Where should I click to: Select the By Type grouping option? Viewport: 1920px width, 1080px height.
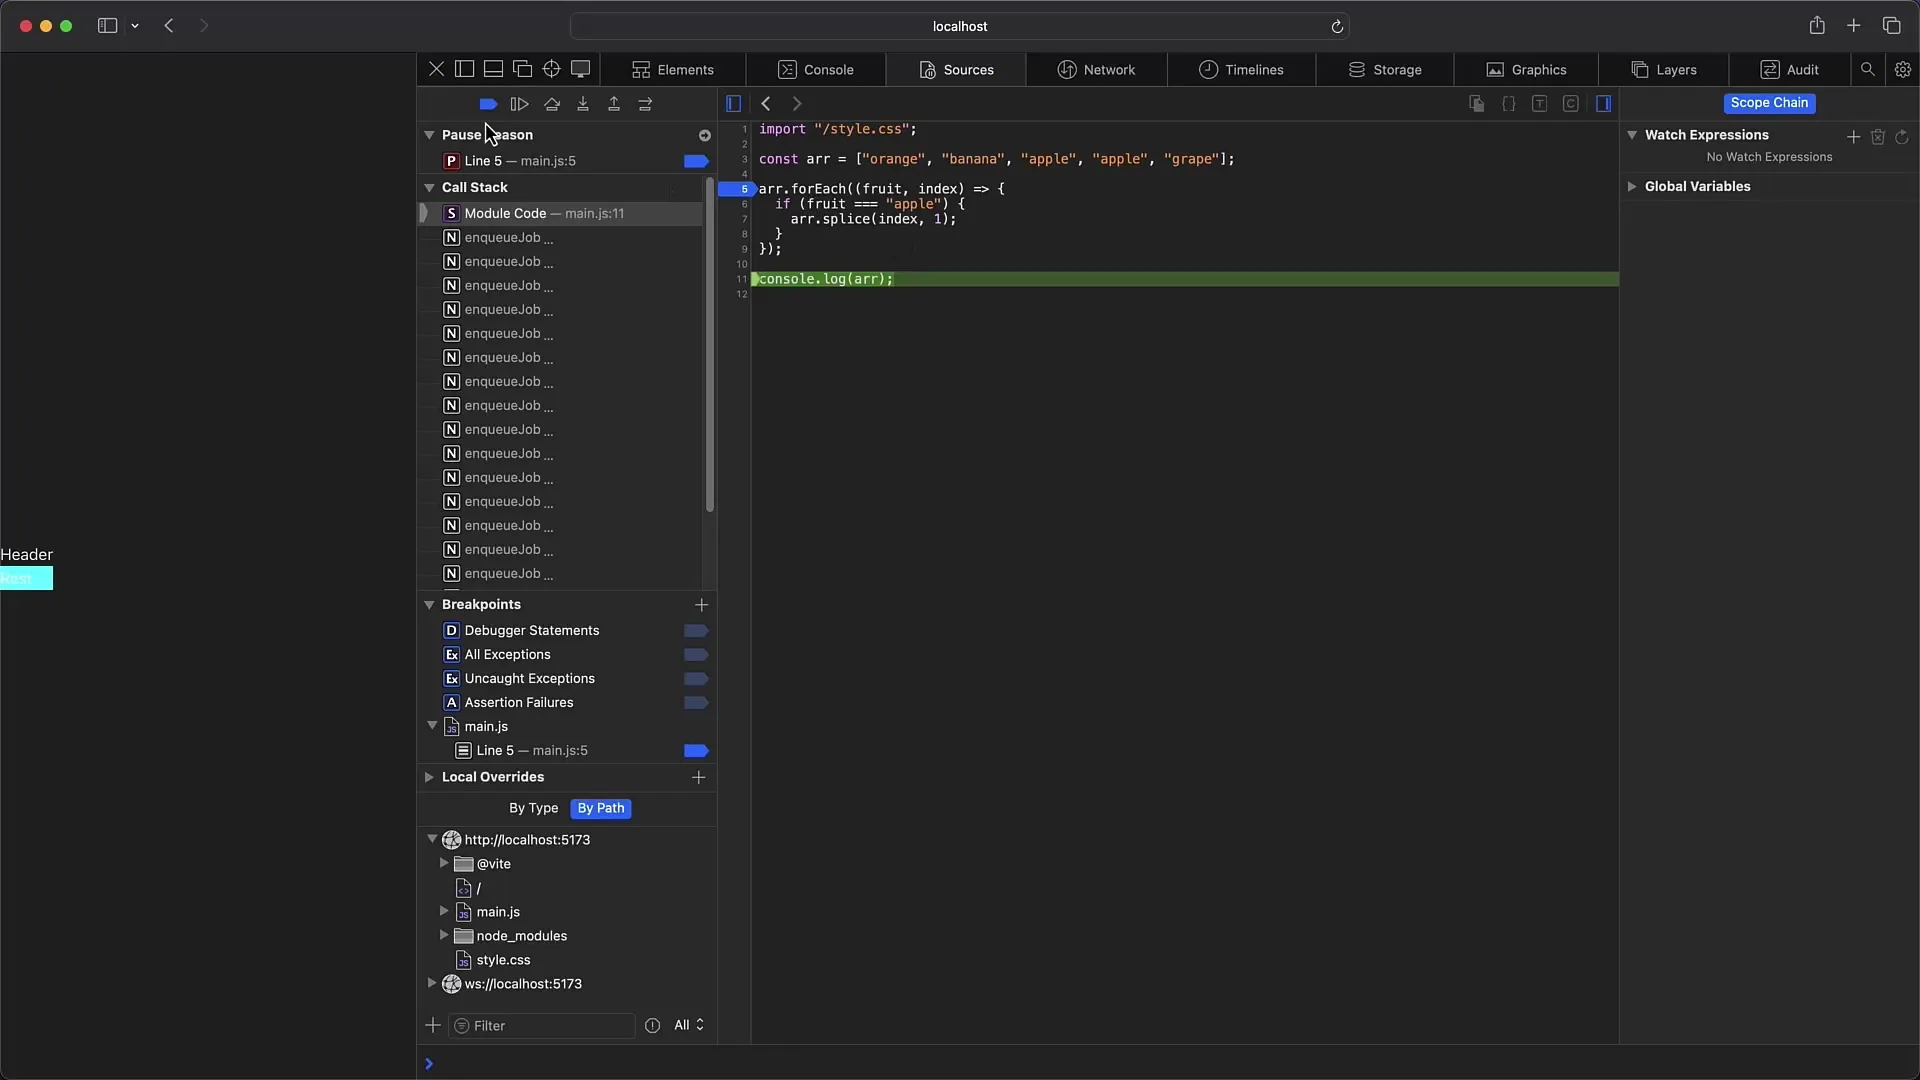pos(533,808)
